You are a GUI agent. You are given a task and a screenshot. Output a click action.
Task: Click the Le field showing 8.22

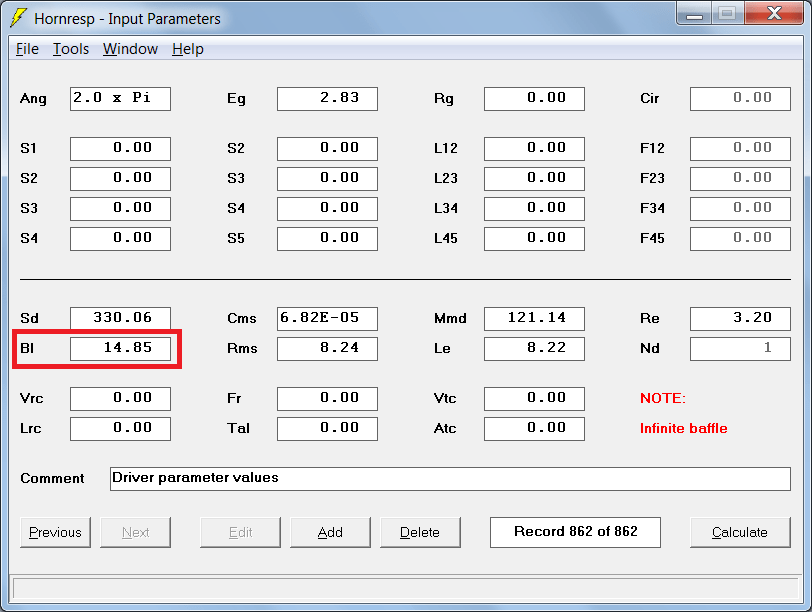coord(534,348)
